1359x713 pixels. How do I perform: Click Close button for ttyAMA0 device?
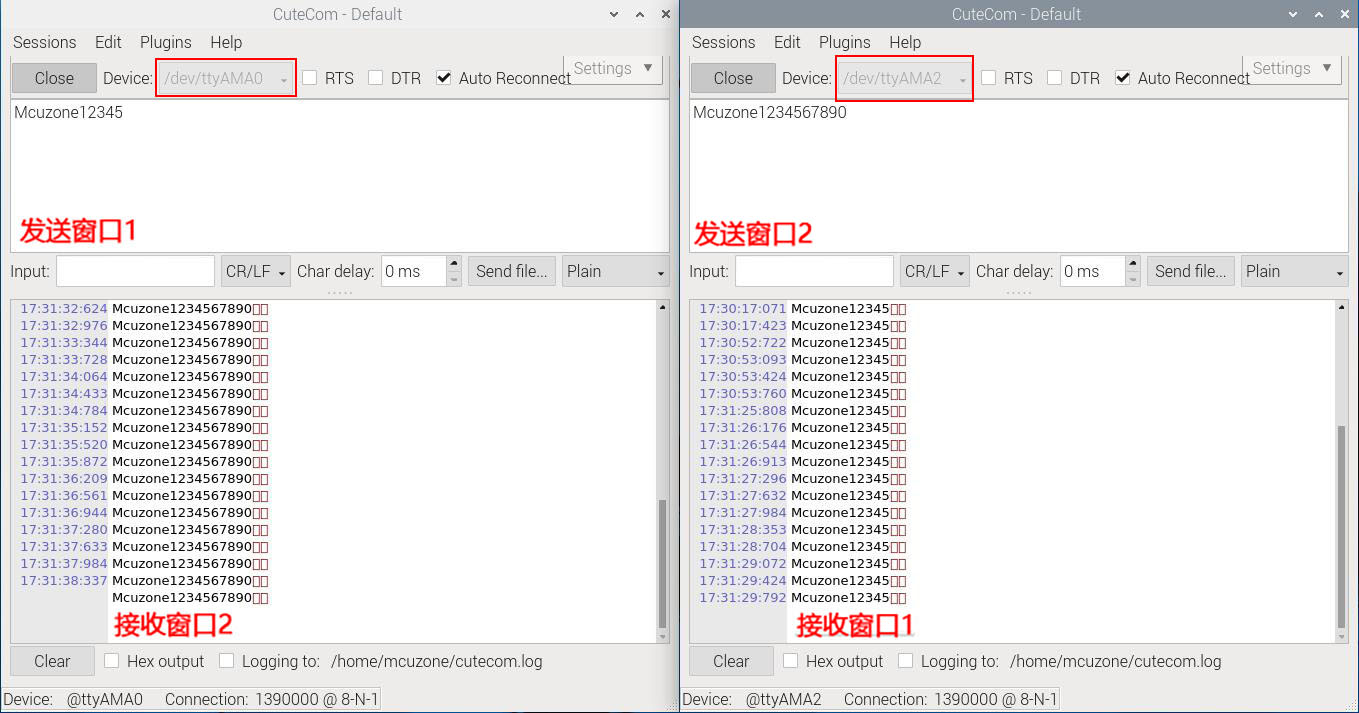(54, 78)
